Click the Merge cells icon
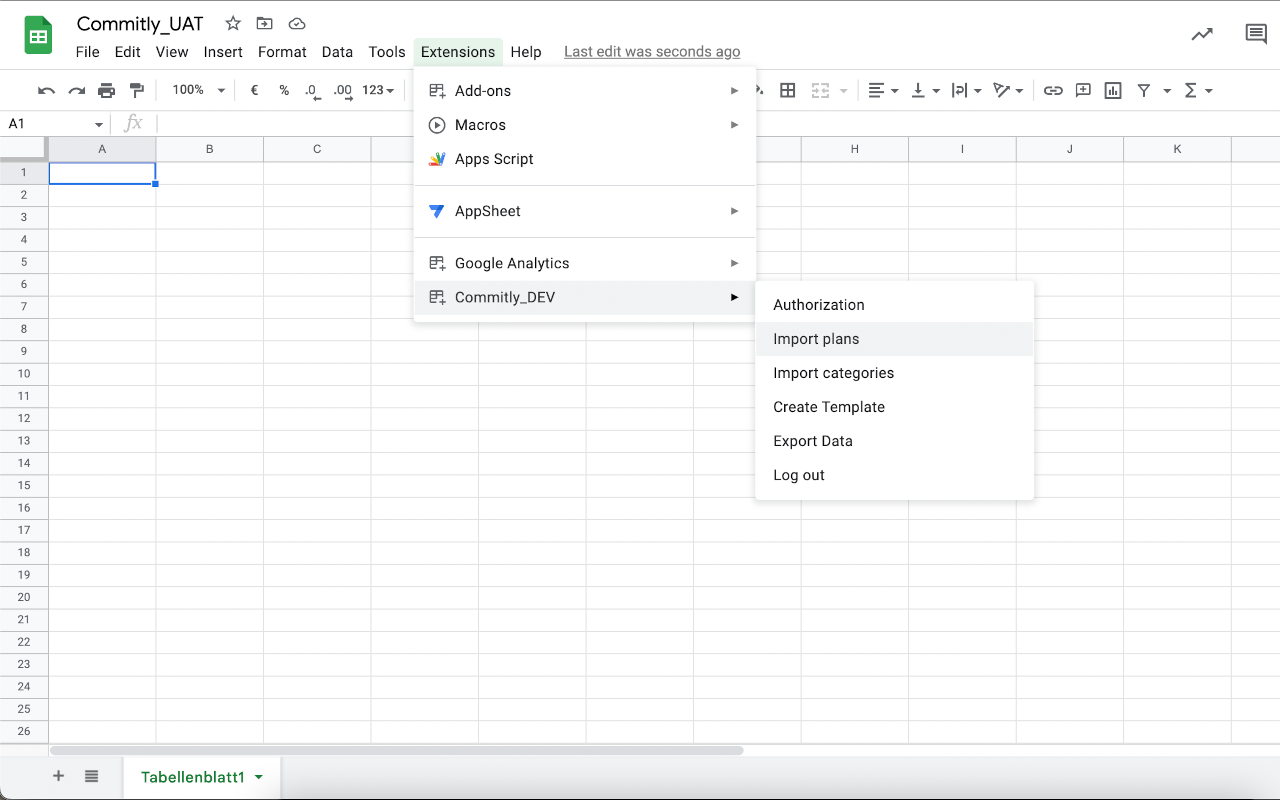 (x=820, y=91)
